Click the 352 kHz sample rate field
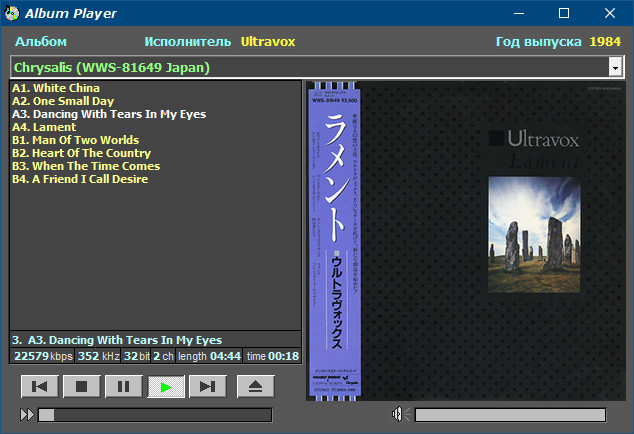This screenshot has height=434, width=634. (x=98, y=356)
